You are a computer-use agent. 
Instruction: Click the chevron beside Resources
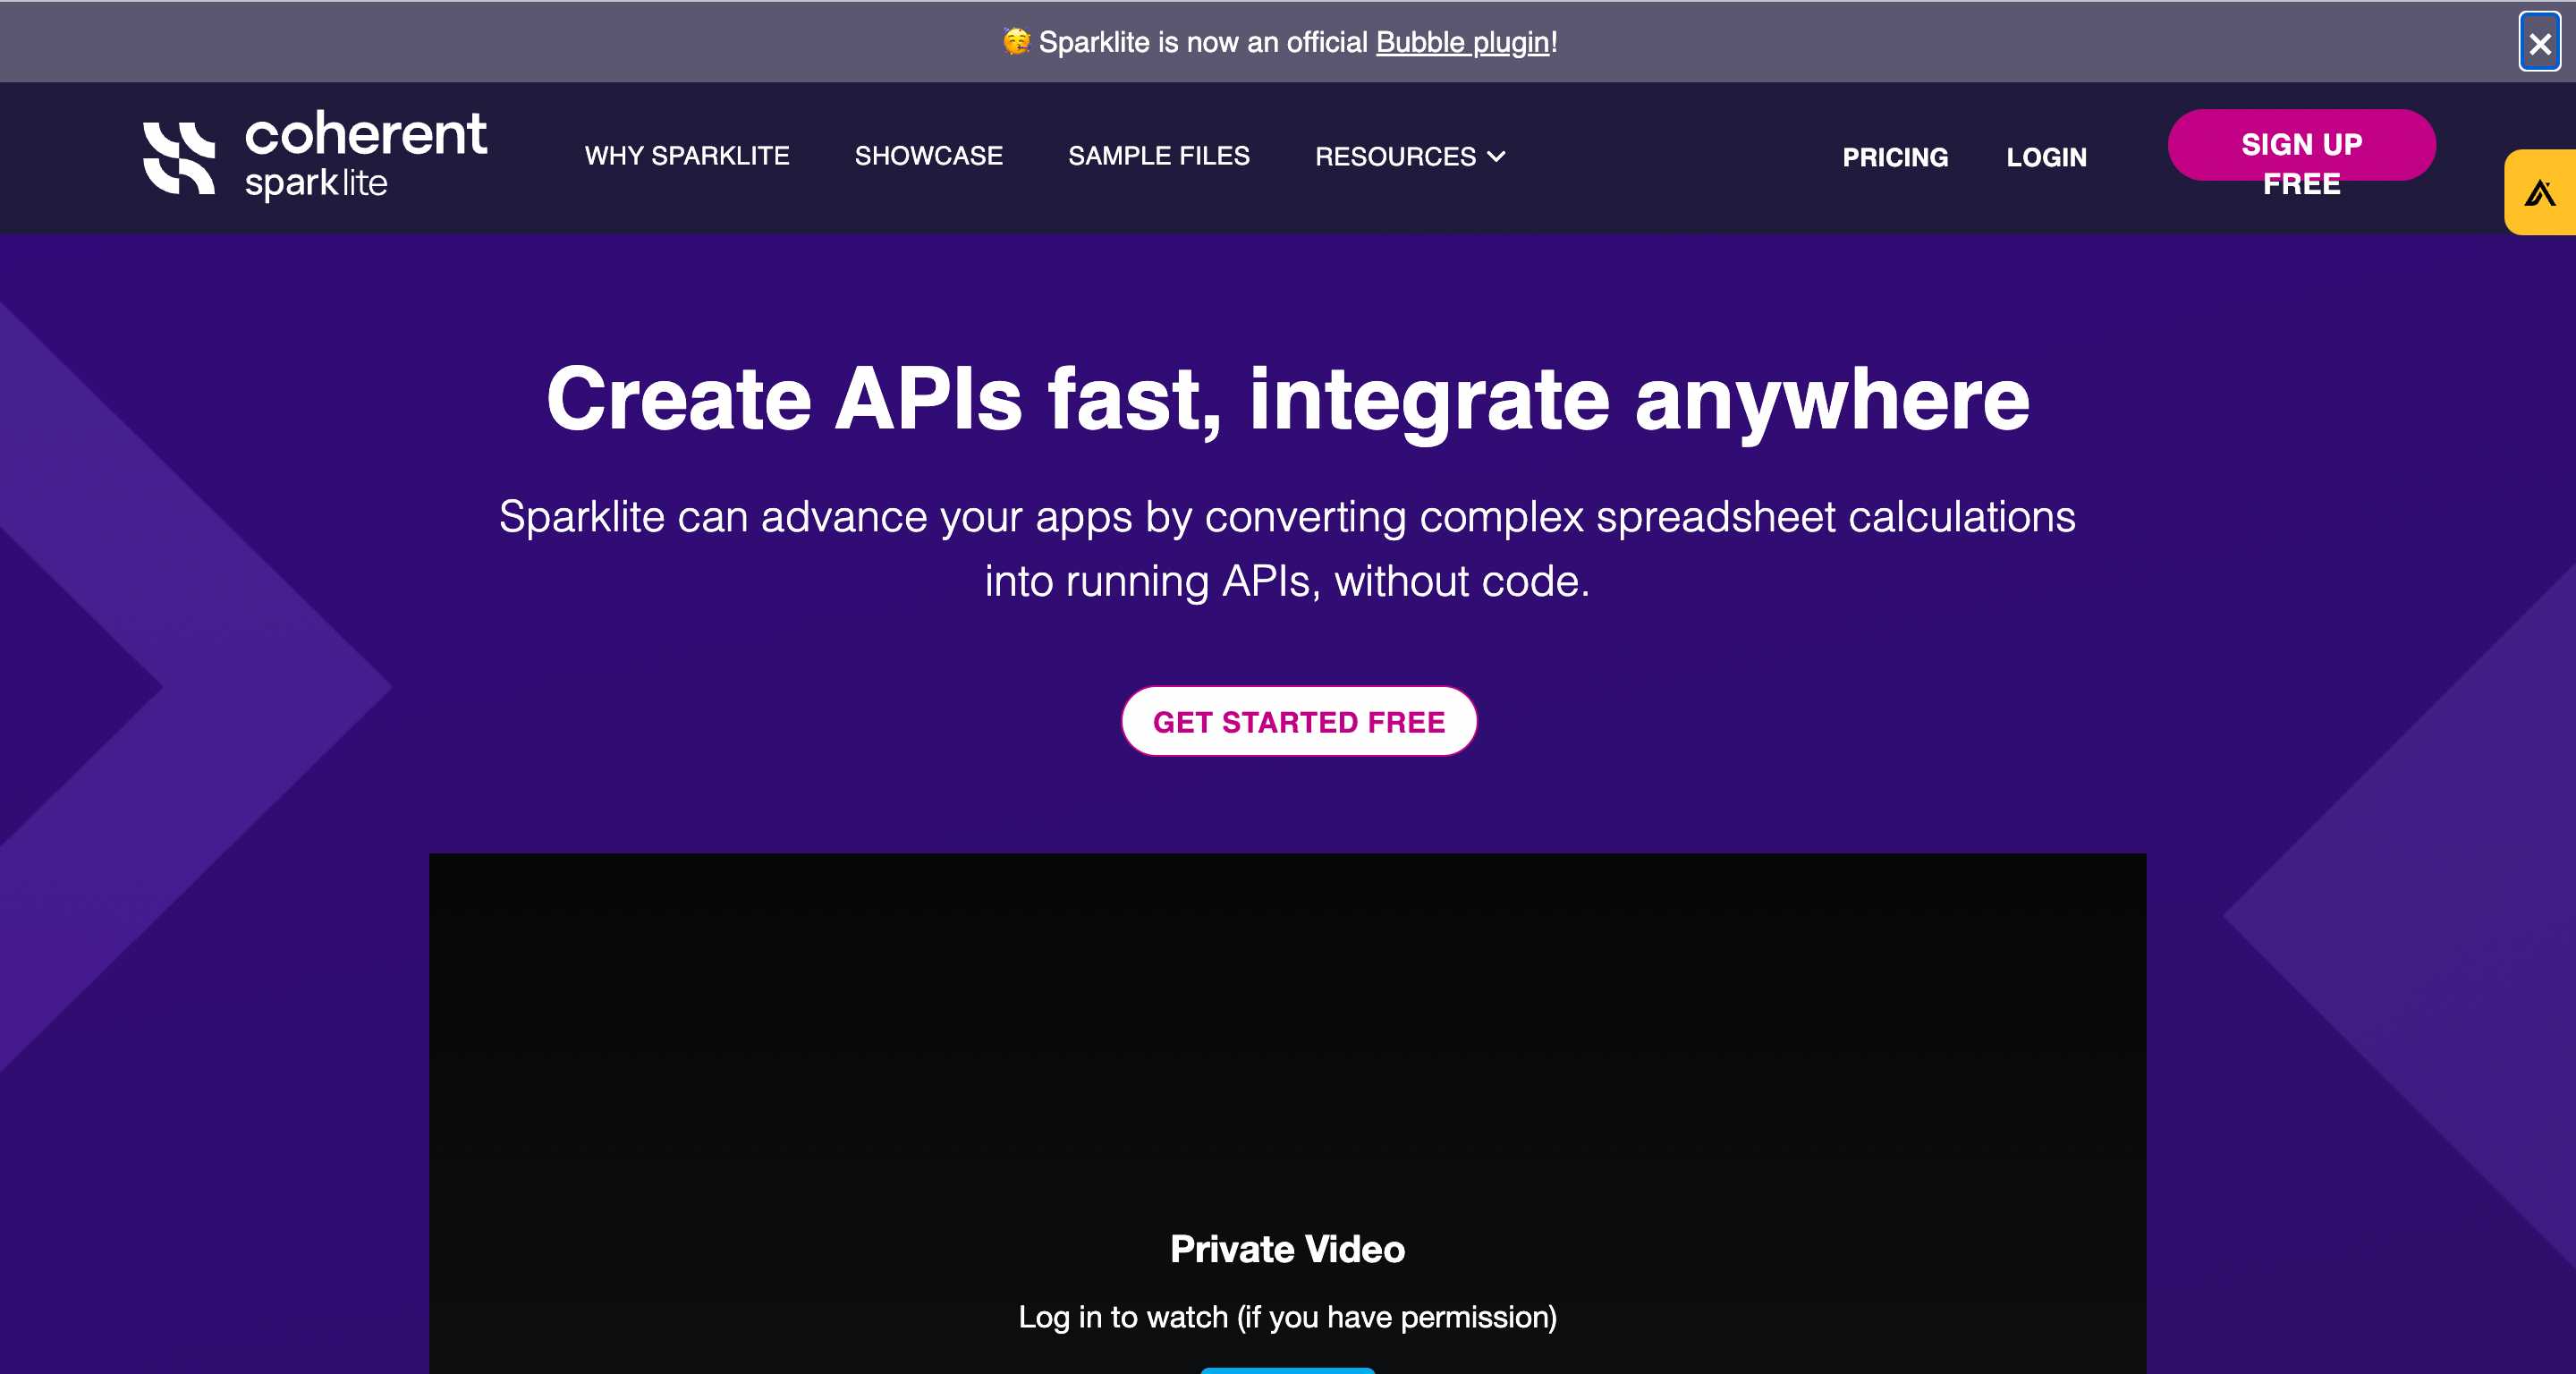1496,157
